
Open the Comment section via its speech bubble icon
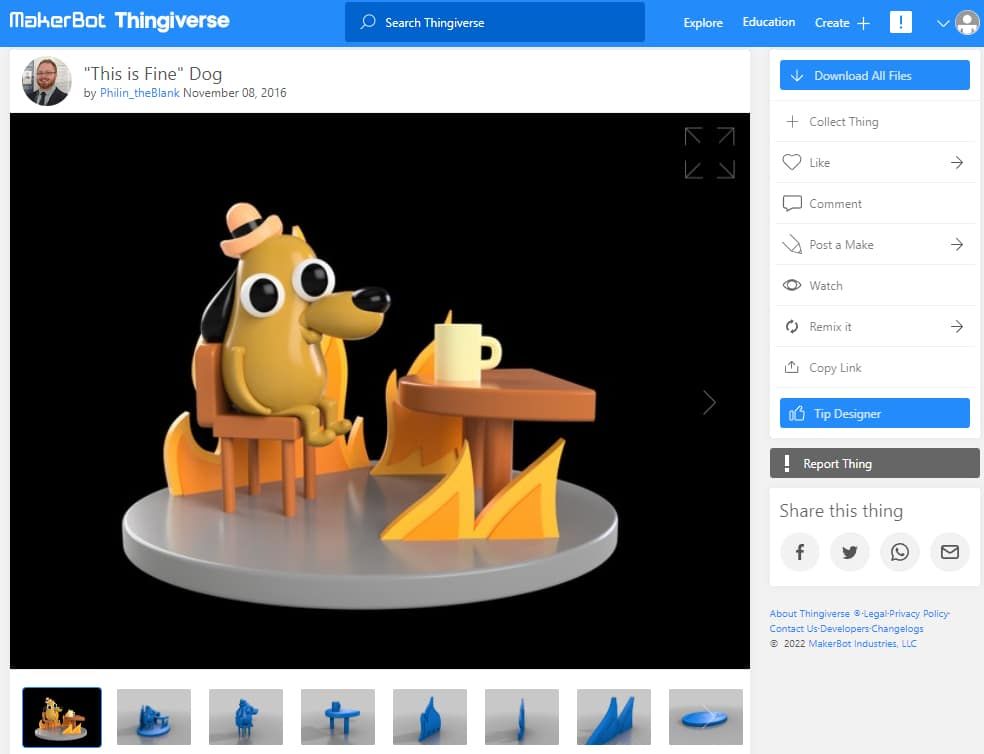click(x=791, y=203)
